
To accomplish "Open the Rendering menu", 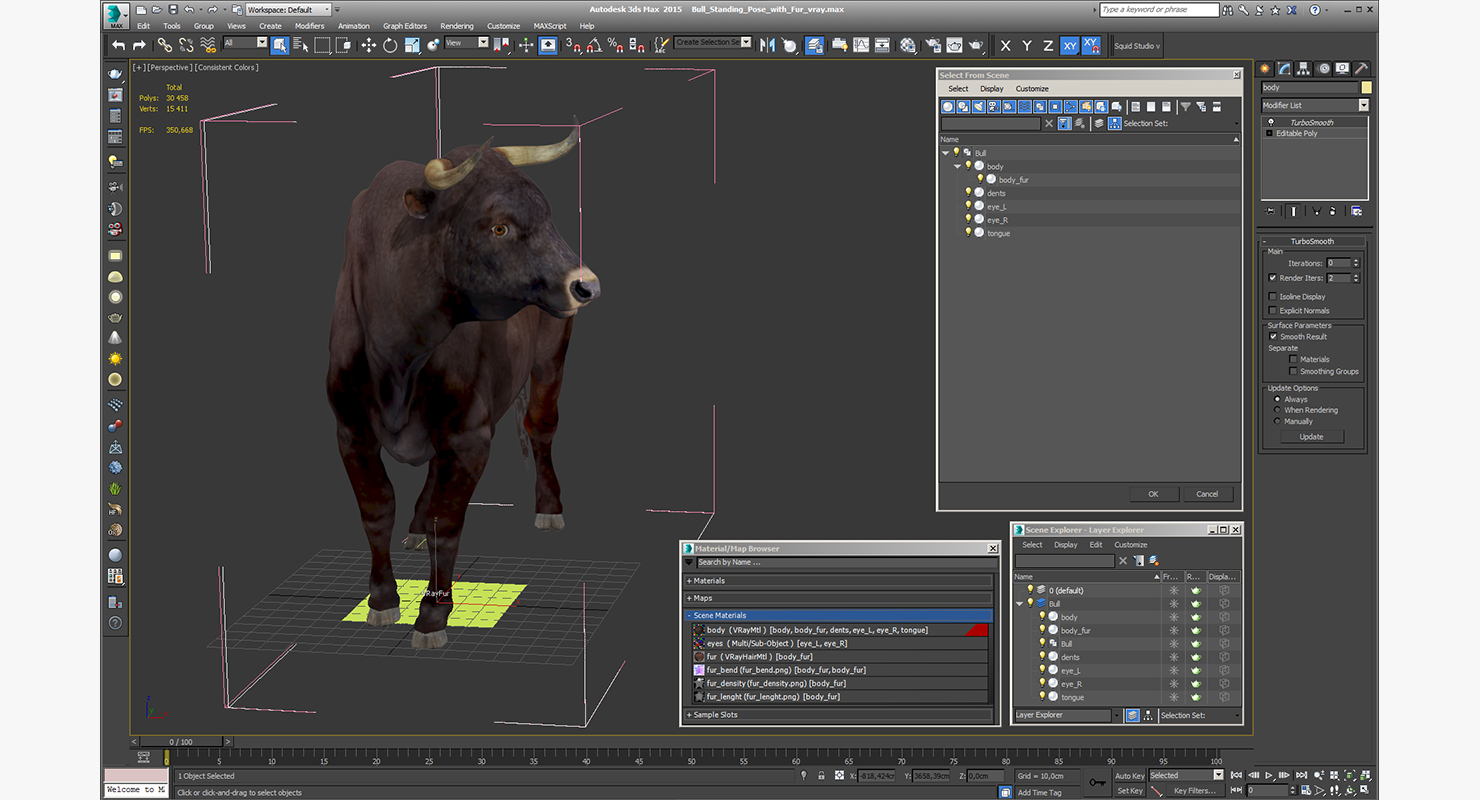I will click(x=457, y=26).
